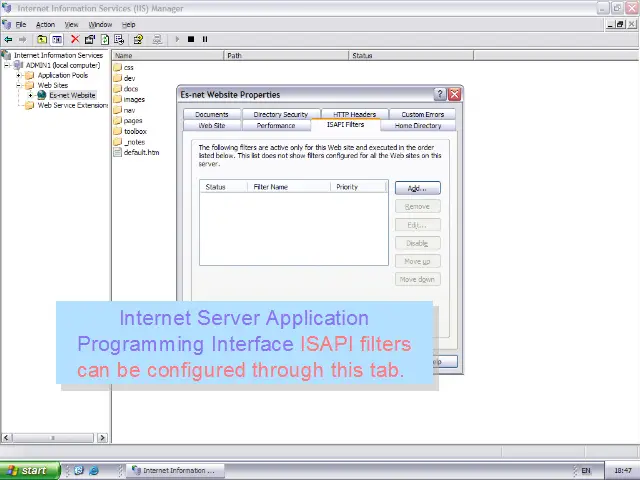This screenshot has height=480, width=640.
Task: Click the Pause item icon
Action: tap(205, 39)
